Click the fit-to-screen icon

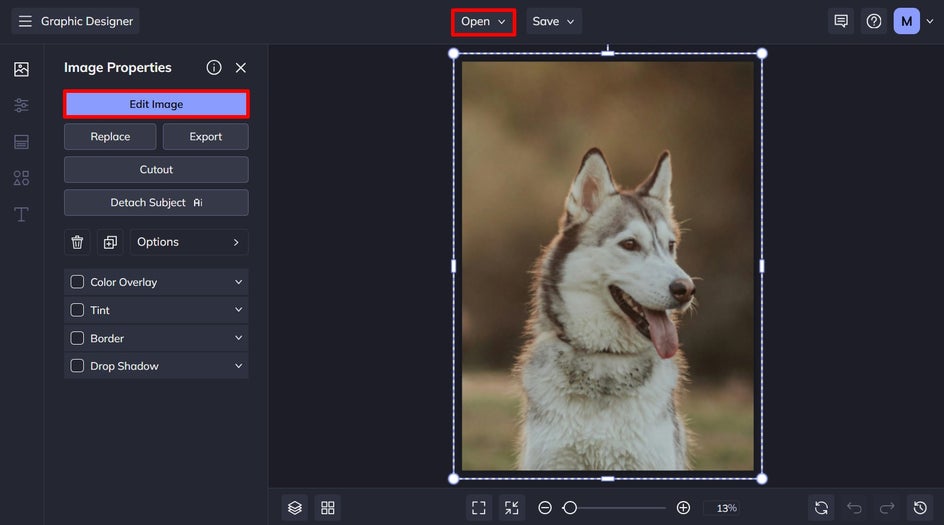coord(478,508)
